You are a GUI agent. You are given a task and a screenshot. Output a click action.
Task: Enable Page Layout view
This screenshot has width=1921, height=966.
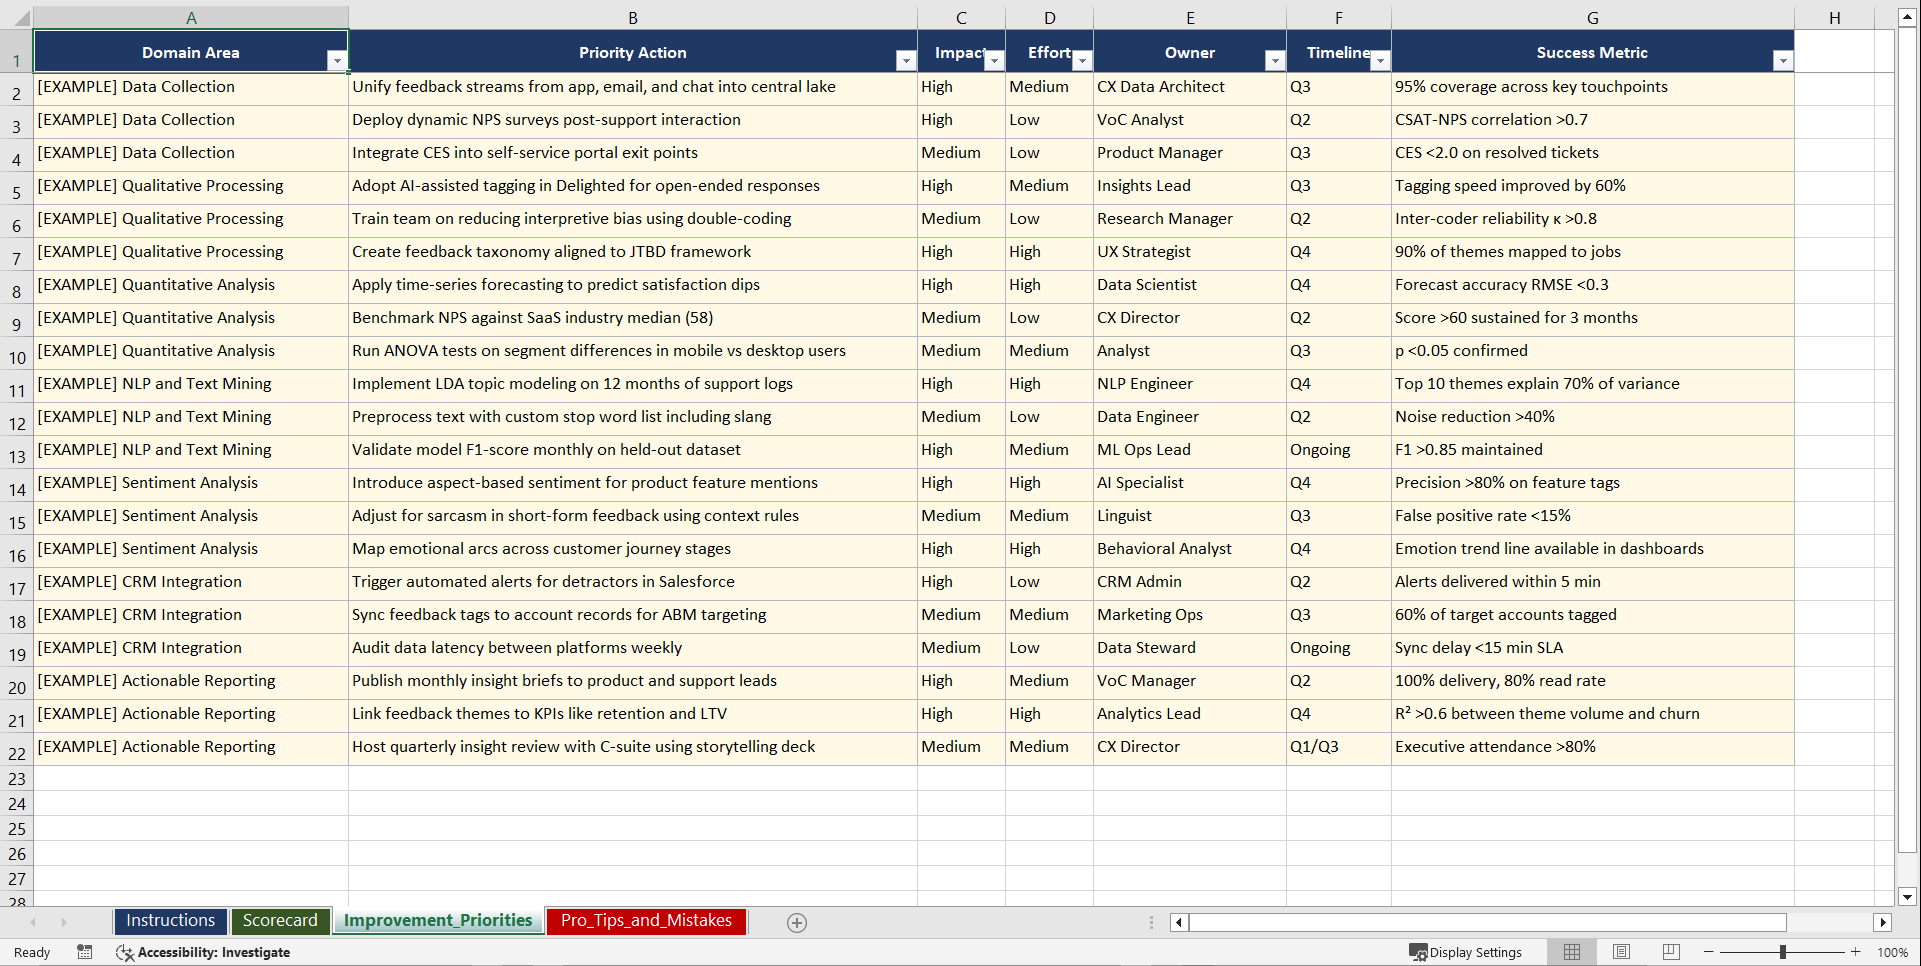point(1621,952)
